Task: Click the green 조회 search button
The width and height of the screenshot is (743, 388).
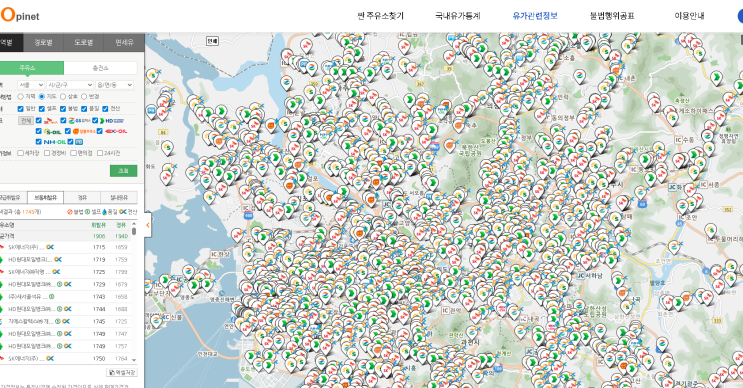Action: point(124,171)
